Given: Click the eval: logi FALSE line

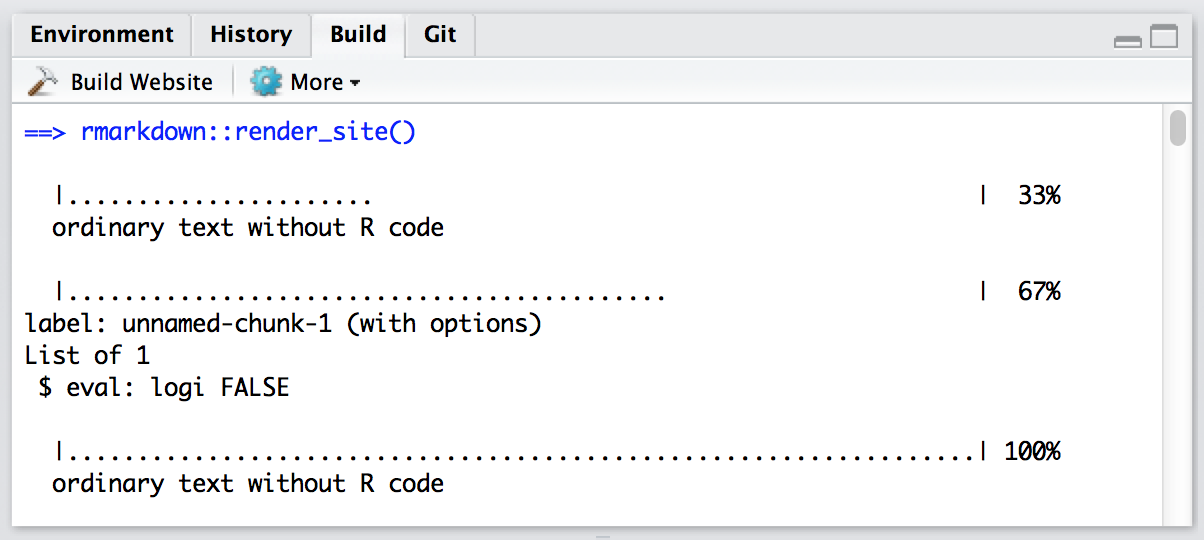Looking at the screenshot, I should [163, 388].
